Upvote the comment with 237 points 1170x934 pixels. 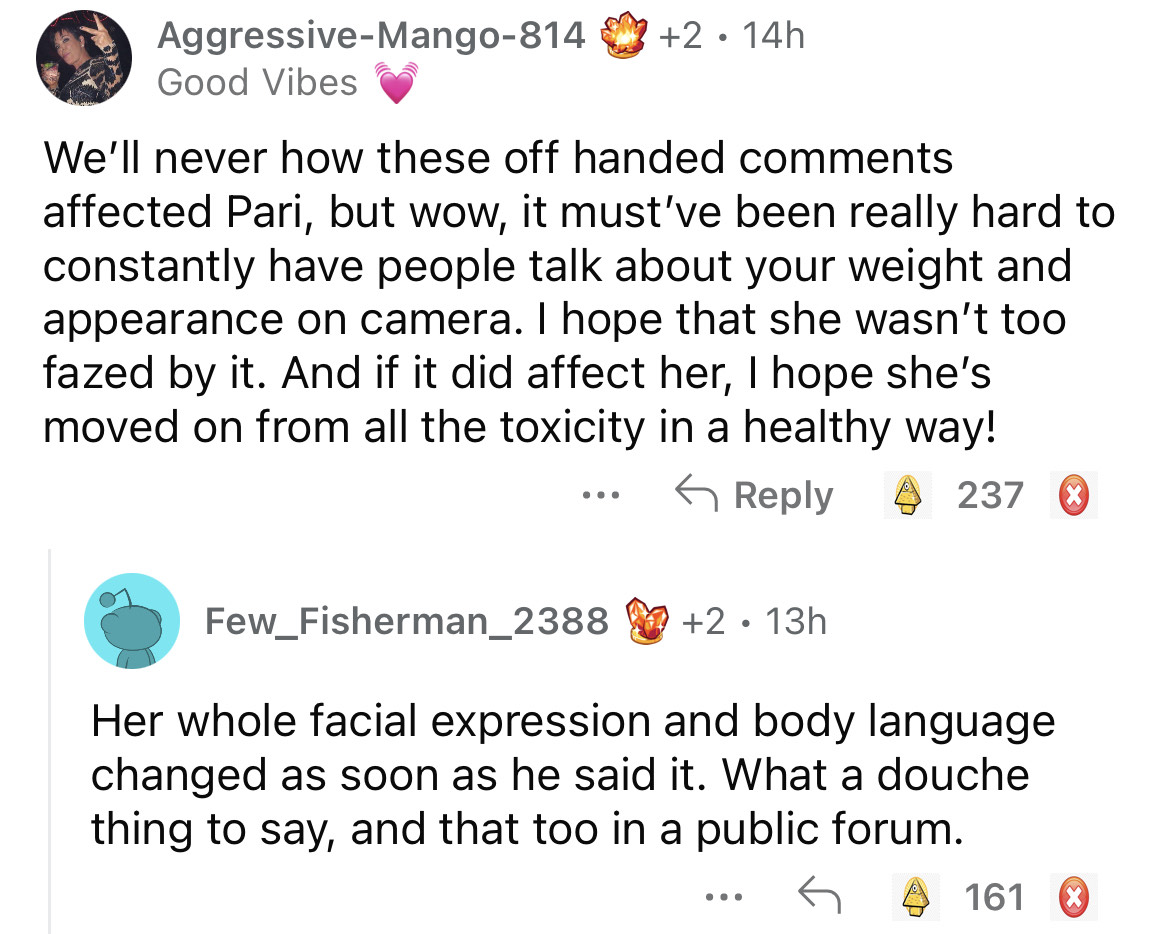pyautogui.click(x=907, y=495)
